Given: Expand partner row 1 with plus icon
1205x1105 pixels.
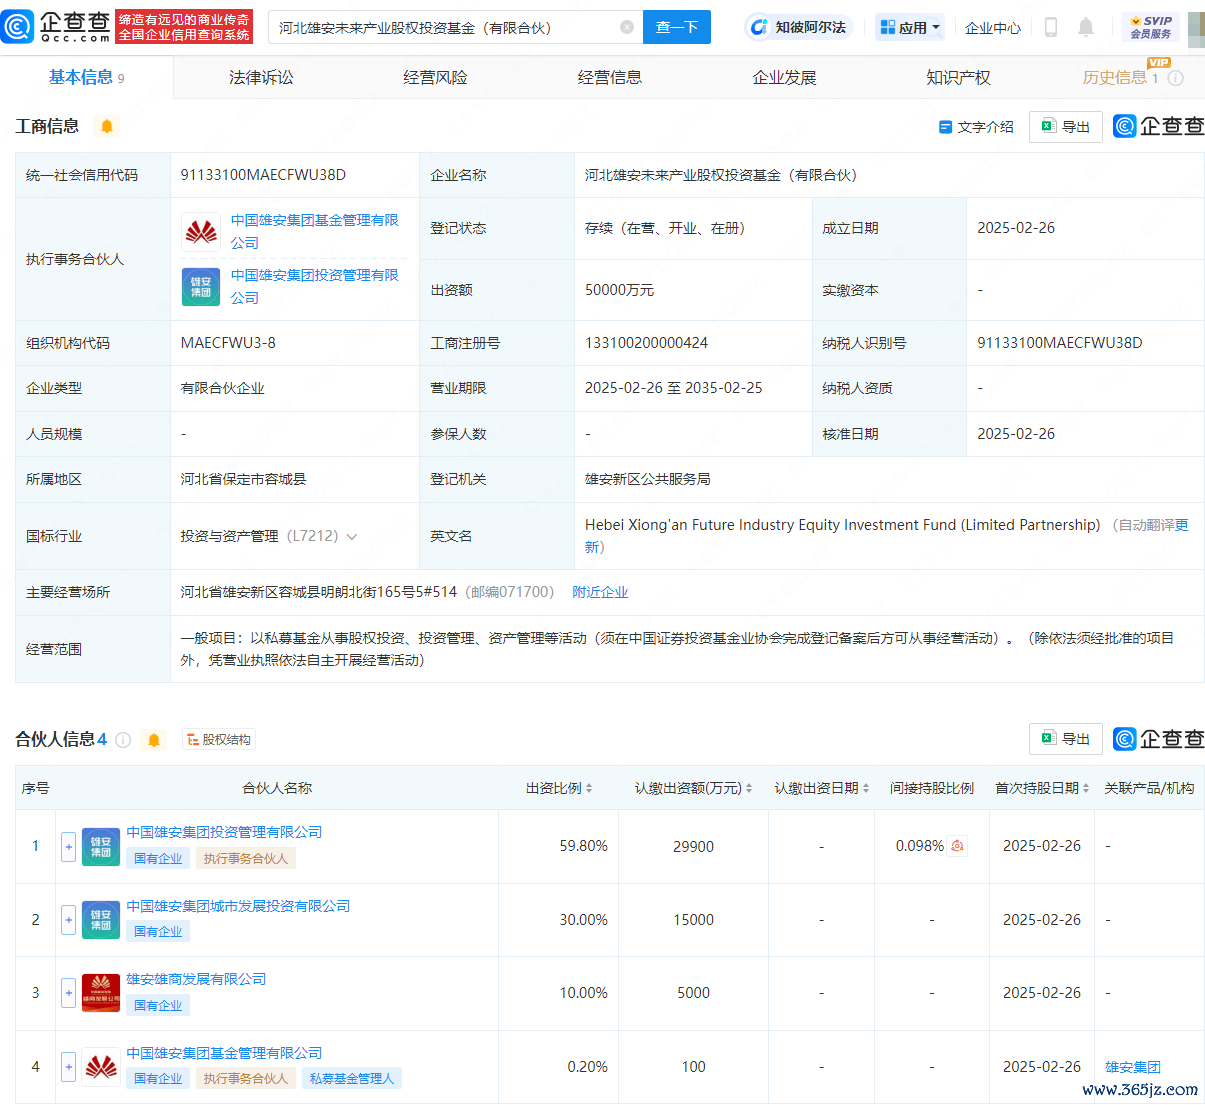Looking at the screenshot, I should pos(68,846).
